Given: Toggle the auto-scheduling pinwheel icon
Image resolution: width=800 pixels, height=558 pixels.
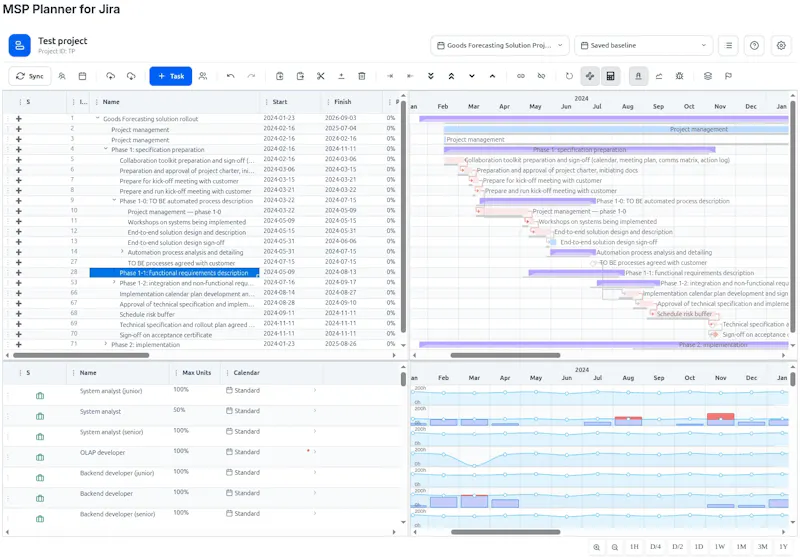Looking at the screenshot, I should (x=590, y=76).
